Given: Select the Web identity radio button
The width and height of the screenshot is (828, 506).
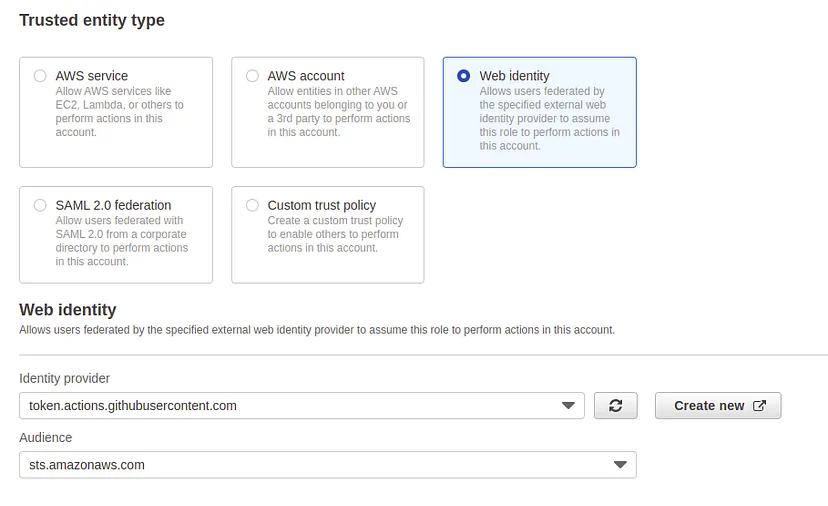Looking at the screenshot, I should point(463,76).
